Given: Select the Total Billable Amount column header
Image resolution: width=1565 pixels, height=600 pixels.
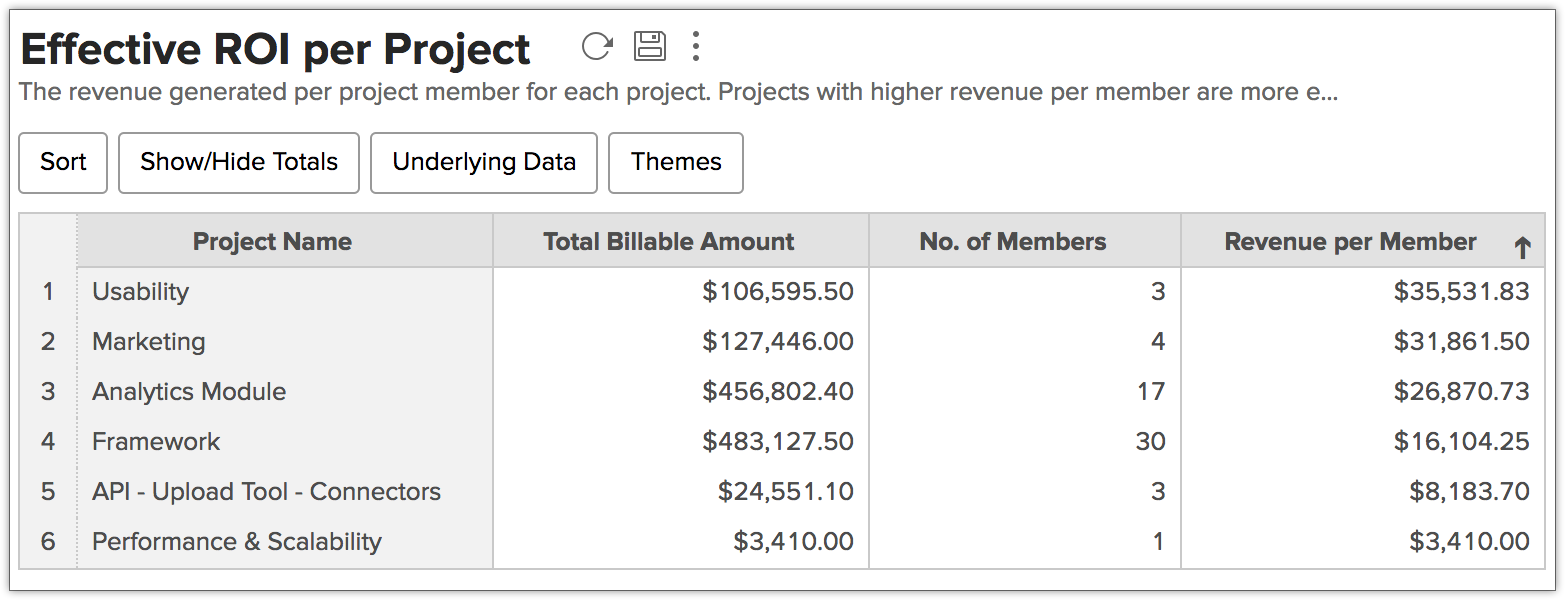Looking at the screenshot, I should 669,242.
